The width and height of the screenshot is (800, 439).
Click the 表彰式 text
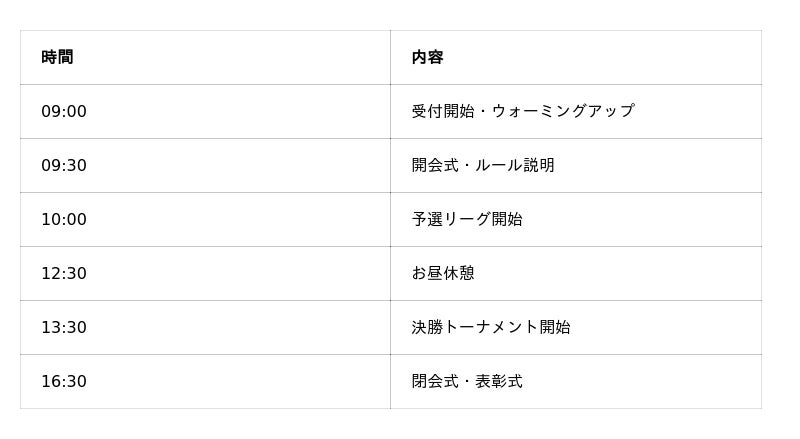click(499, 382)
